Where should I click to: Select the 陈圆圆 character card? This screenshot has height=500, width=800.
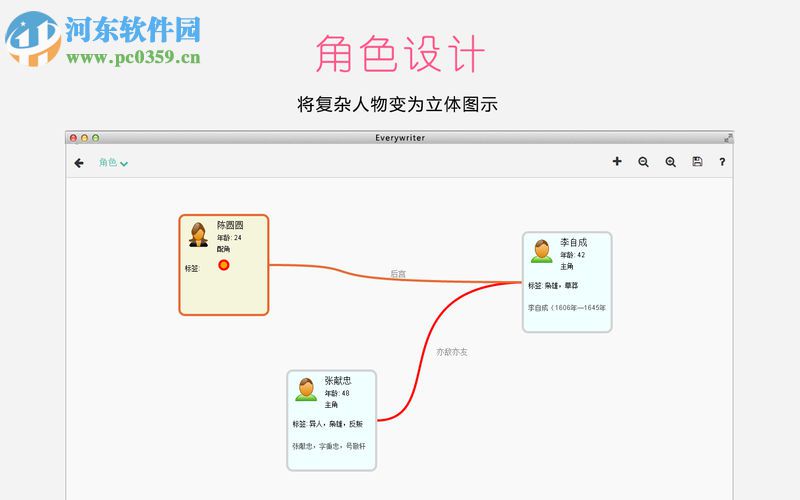pos(224,265)
